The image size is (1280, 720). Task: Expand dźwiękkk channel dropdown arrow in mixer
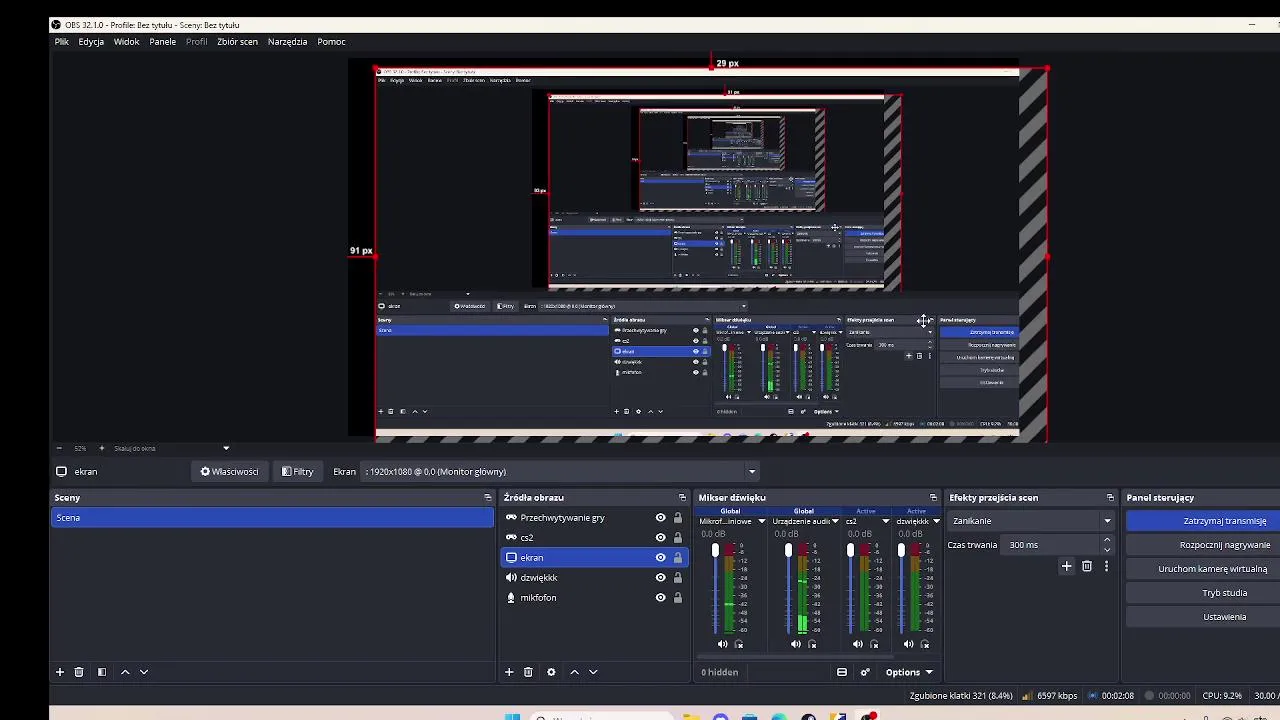click(x=936, y=521)
